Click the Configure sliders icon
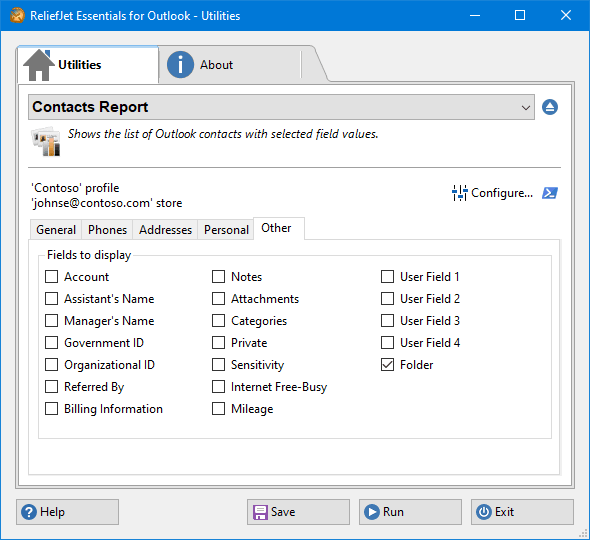The width and height of the screenshot is (590, 540). point(459,193)
